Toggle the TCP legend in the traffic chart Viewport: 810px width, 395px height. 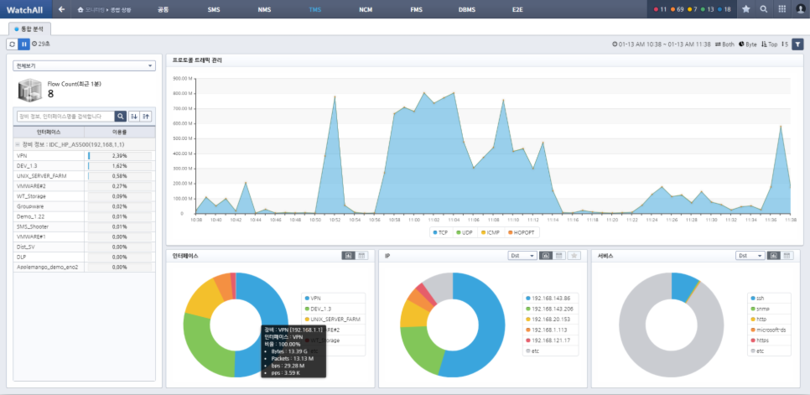(x=440, y=232)
